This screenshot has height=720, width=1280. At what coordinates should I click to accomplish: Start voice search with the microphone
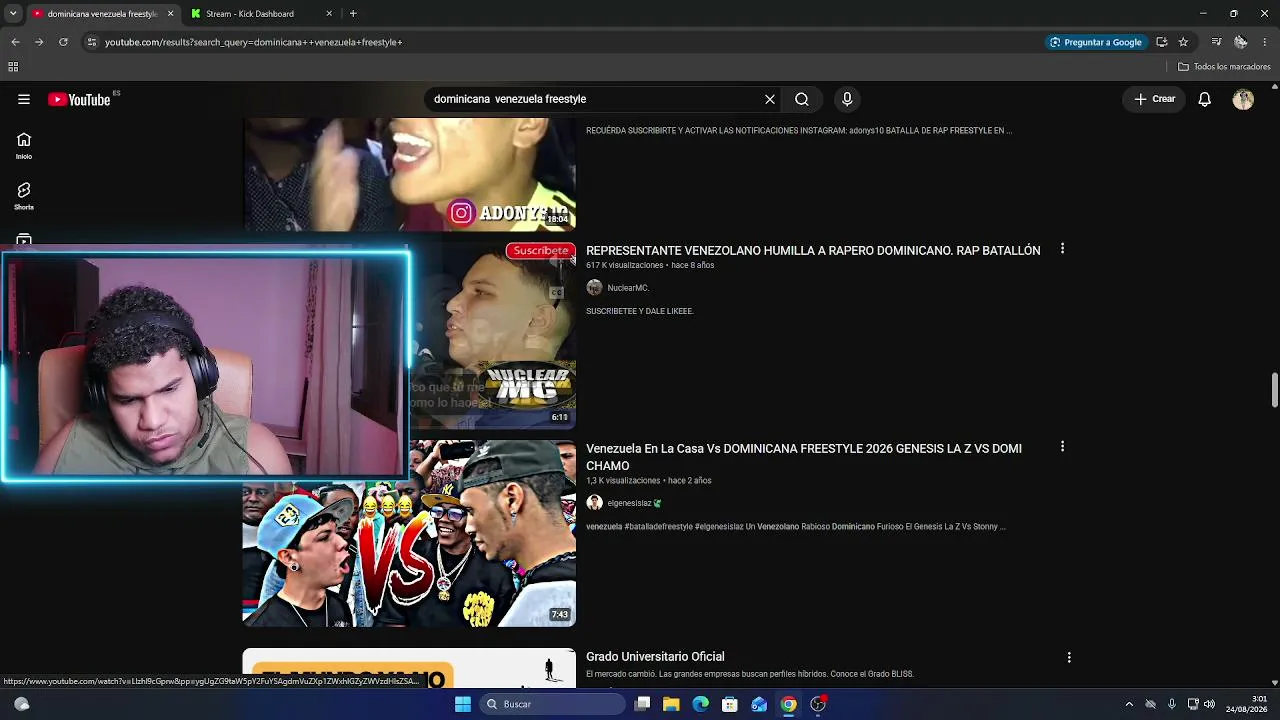[847, 99]
